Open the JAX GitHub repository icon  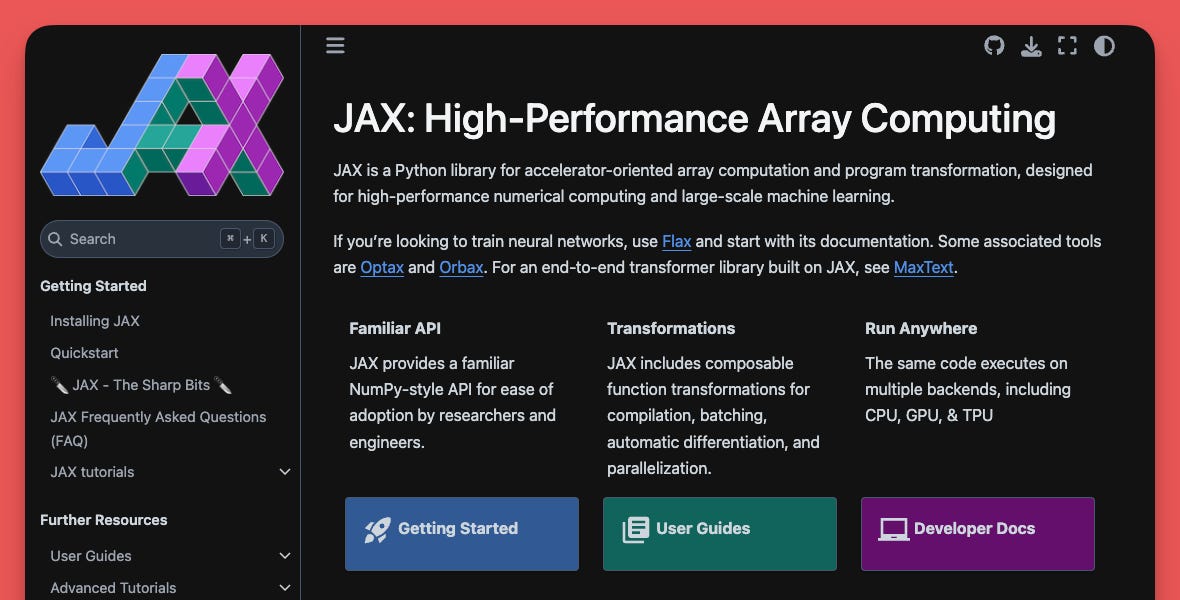pyautogui.click(x=994, y=45)
